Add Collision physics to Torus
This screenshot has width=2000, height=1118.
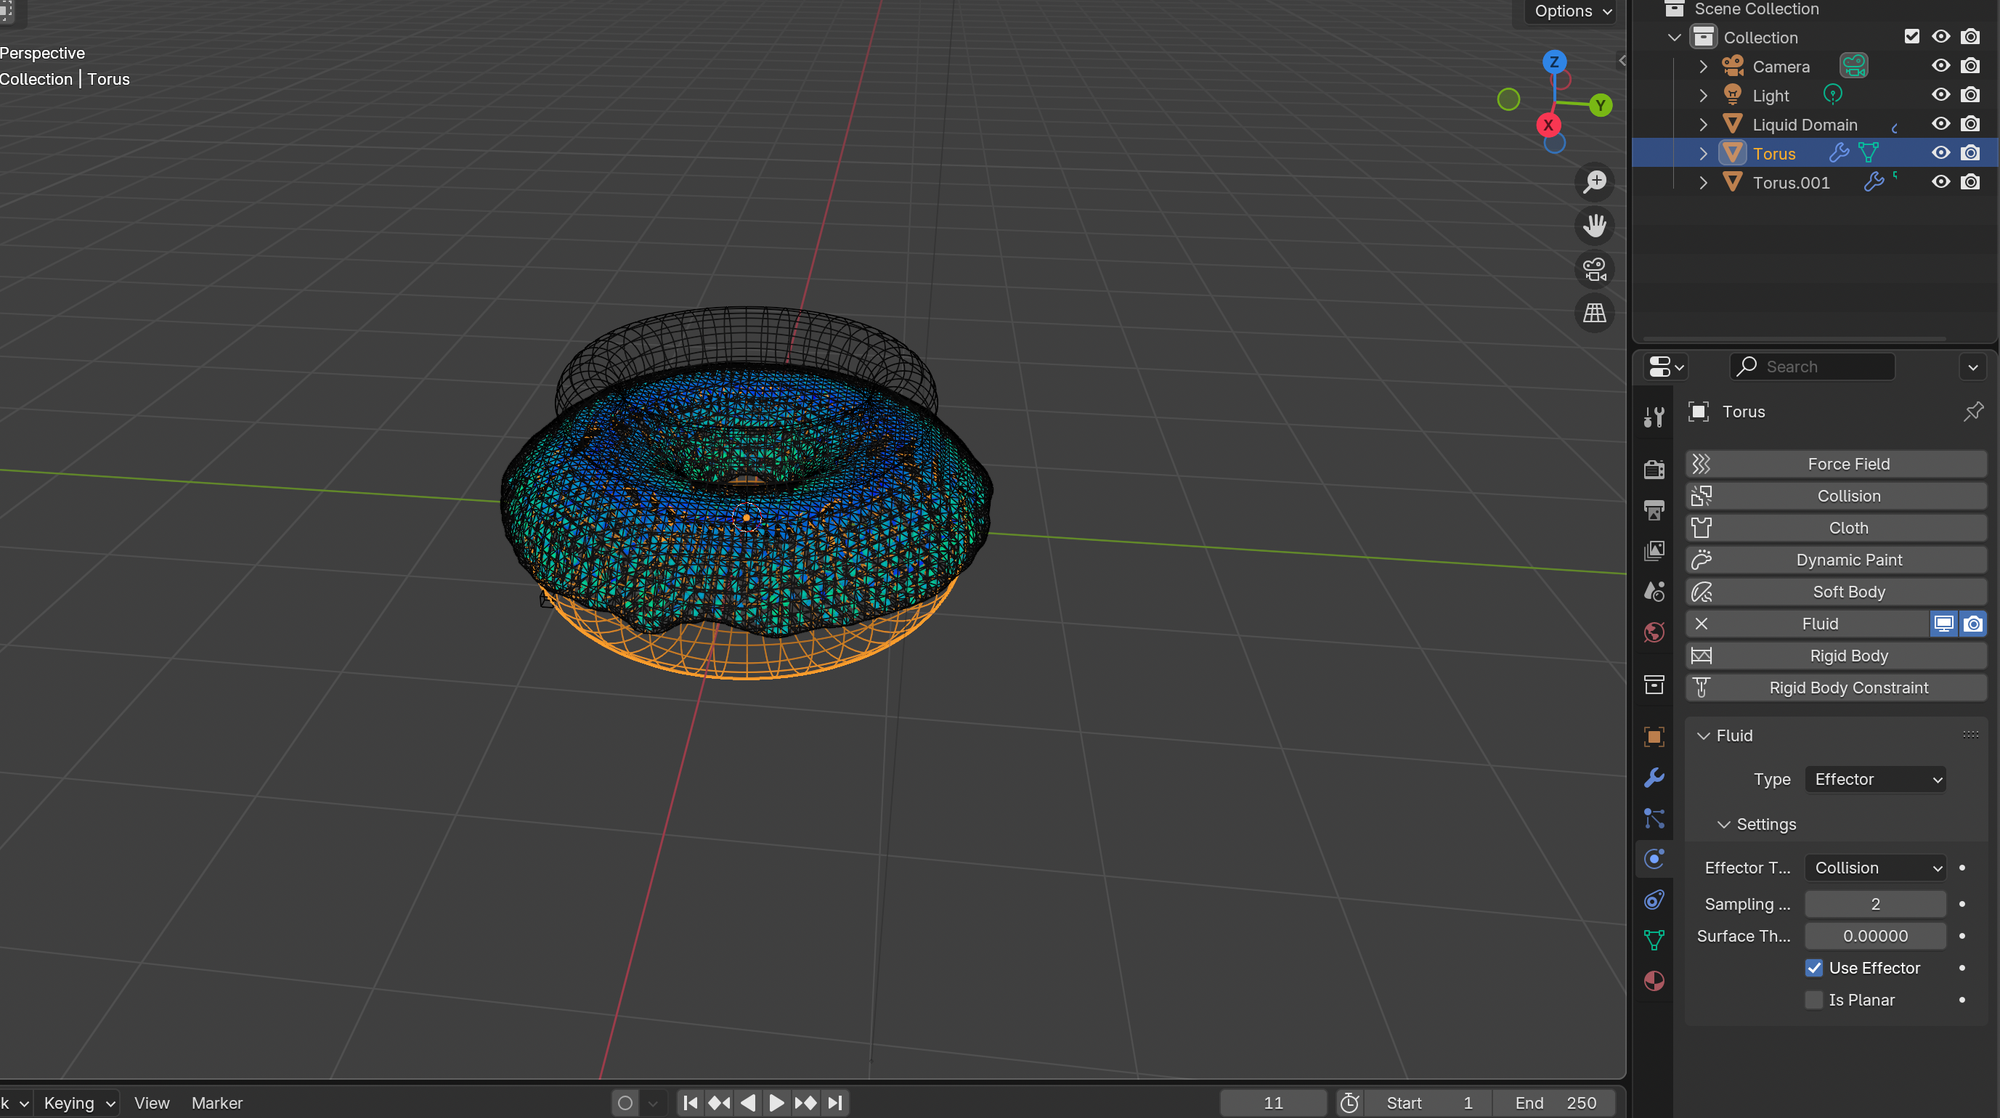[1836, 496]
